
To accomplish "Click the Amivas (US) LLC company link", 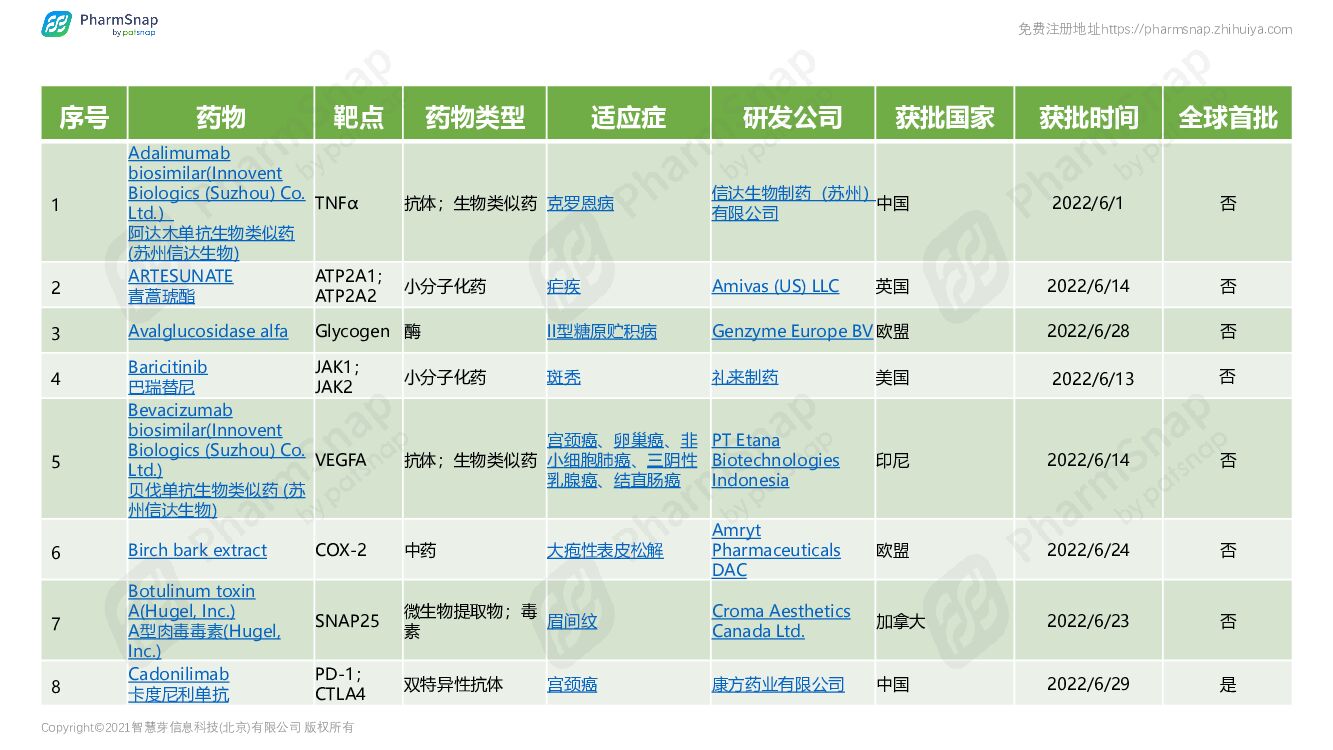I will 776,286.
